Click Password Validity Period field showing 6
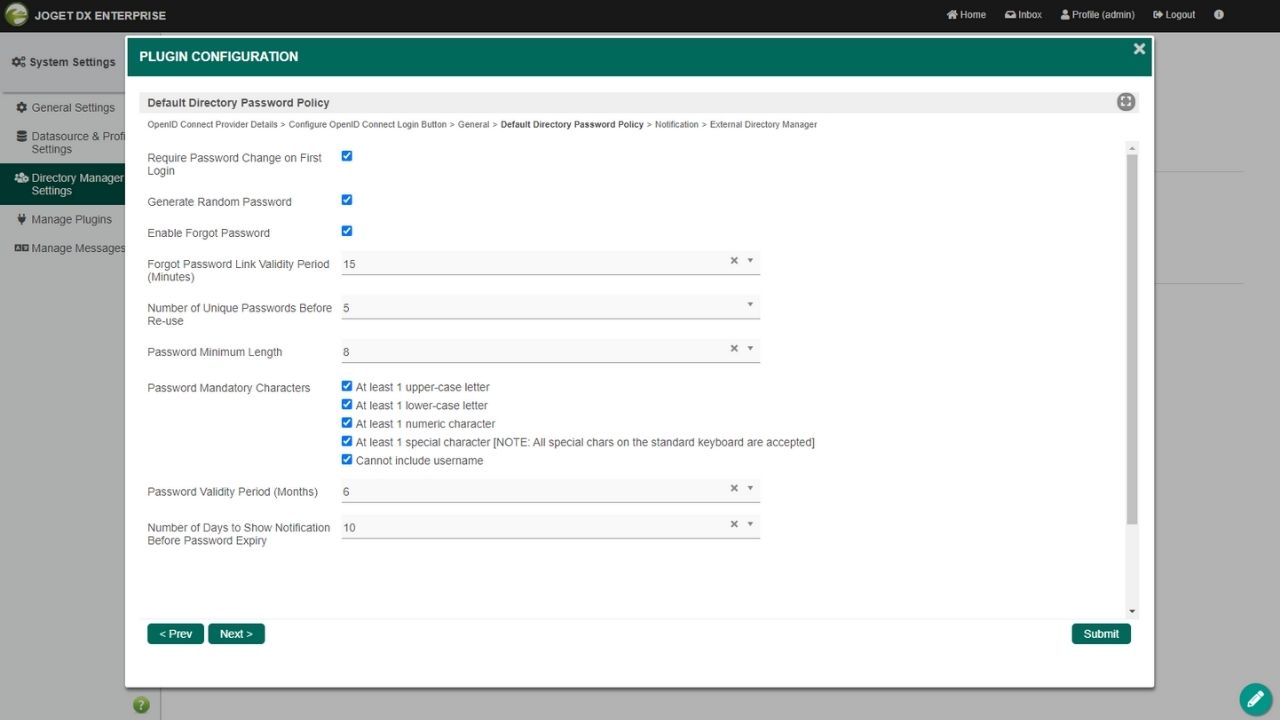Image resolution: width=1280 pixels, height=720 pixels. click(550, 491)
